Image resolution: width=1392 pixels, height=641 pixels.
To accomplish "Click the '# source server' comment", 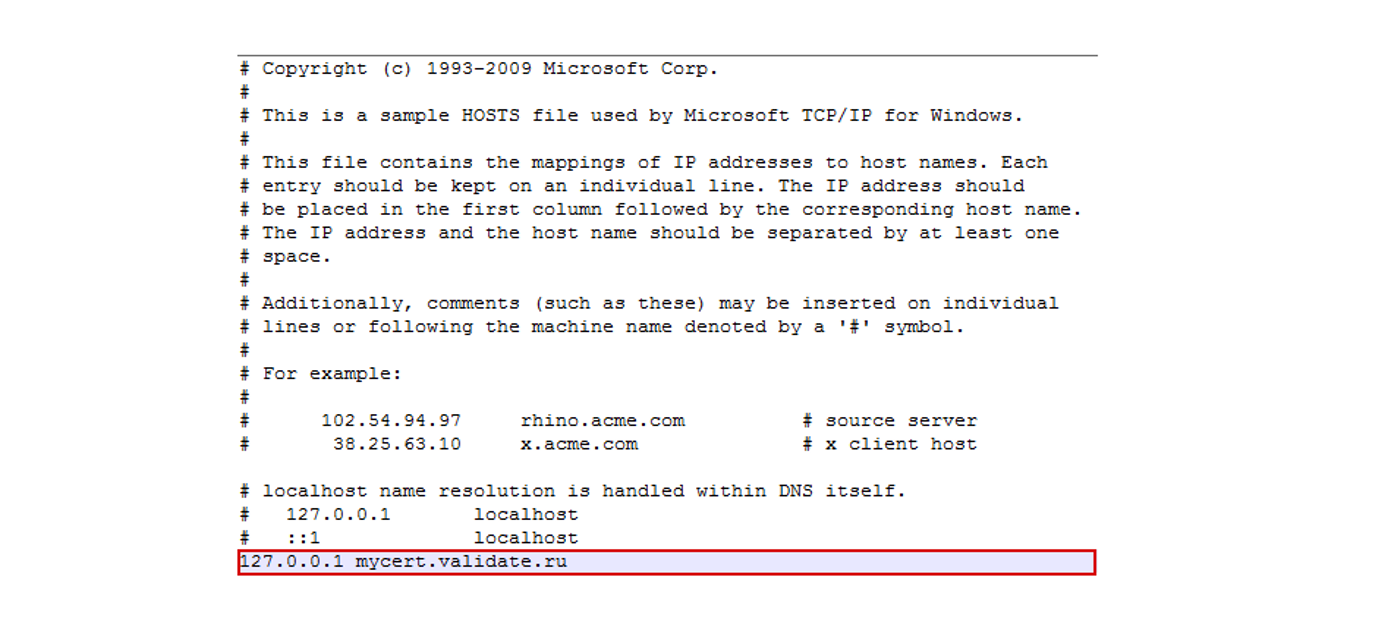I will 889,421.
